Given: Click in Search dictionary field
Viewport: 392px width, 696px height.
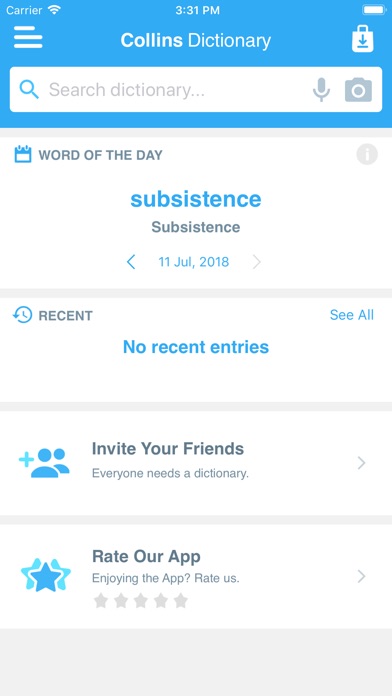Looking at the screenshot, I should pos(178,90).
